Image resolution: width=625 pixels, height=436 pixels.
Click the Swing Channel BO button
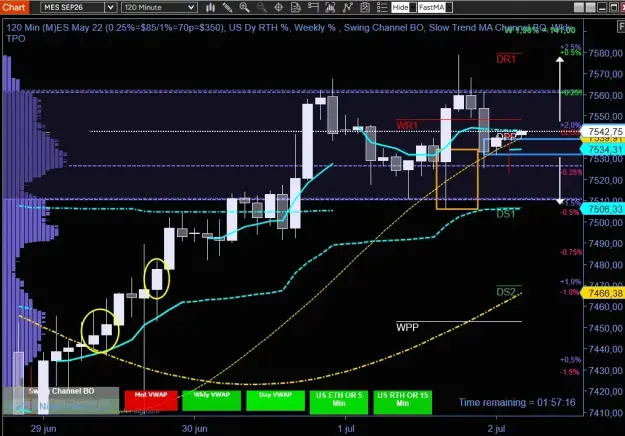(x=61, y=392)
